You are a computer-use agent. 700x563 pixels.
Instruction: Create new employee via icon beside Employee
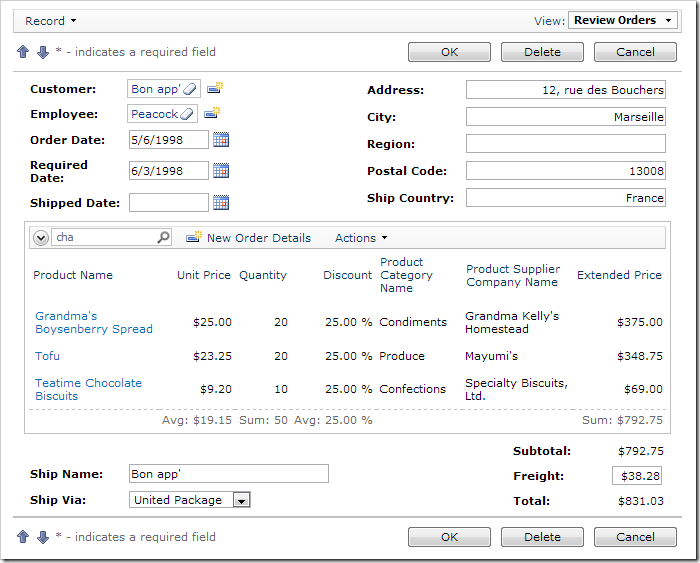(212, 113)
